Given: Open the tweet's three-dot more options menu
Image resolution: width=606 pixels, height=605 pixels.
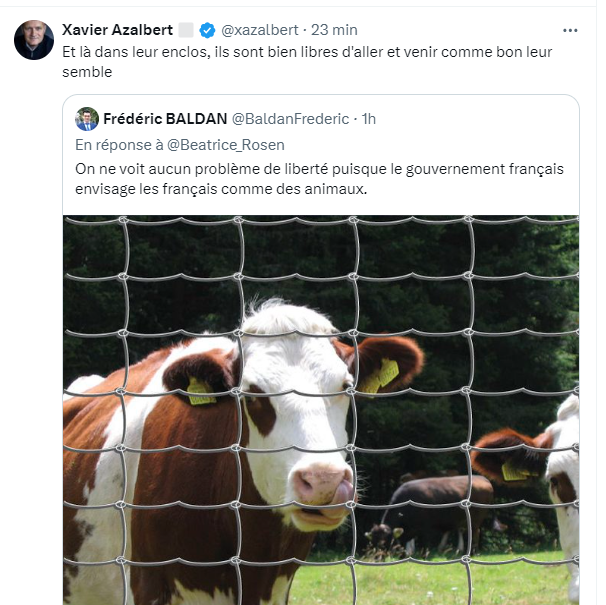Looking at the screenshot, I should click(570, 30).
